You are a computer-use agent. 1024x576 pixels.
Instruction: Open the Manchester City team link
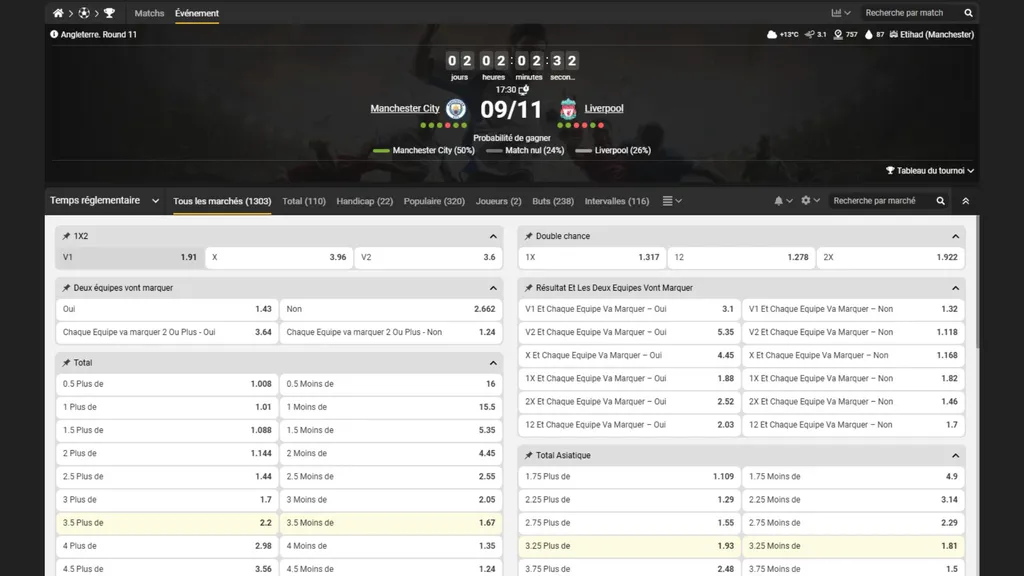[x=404, y=108]
